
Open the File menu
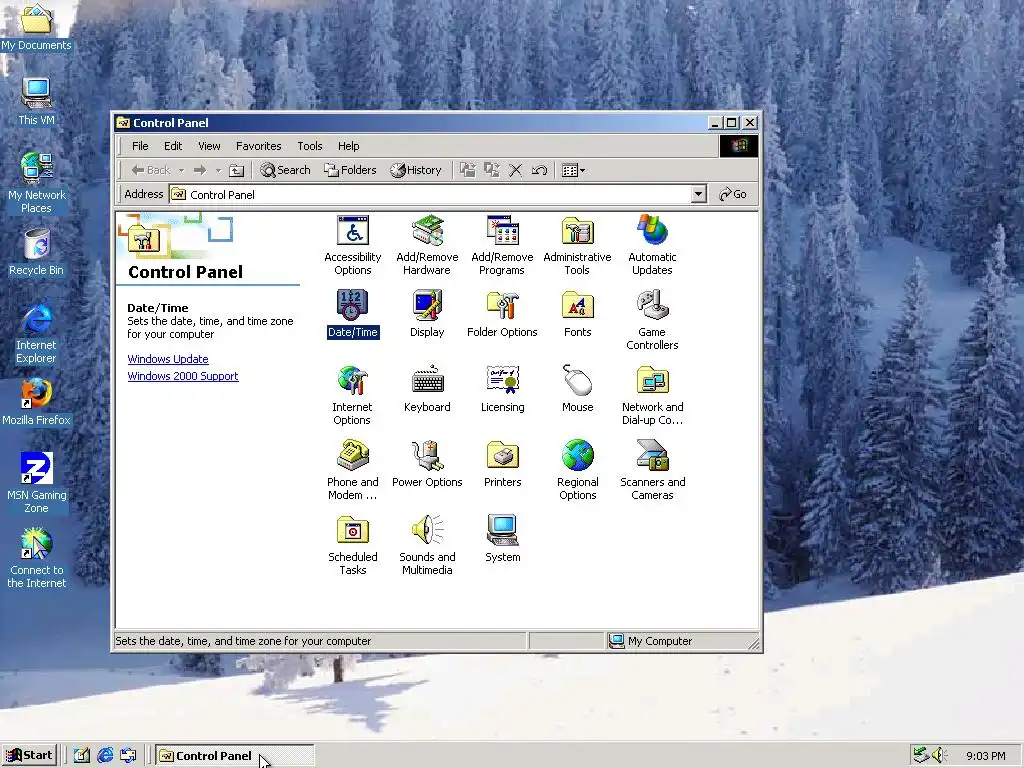pos(140,146)
